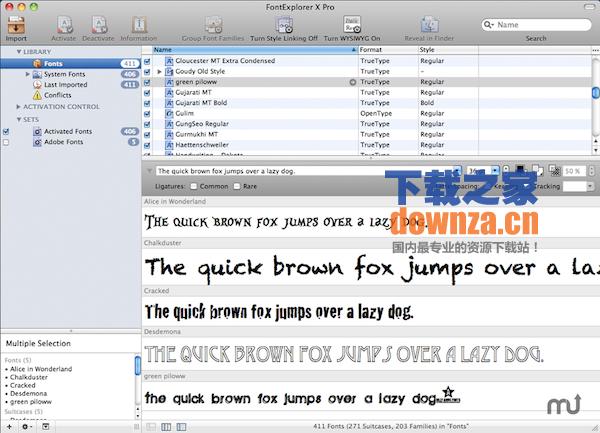Click the Adobe Fonts set icon
The width and height of the screenshot is (600, 433).
[37, 142]
